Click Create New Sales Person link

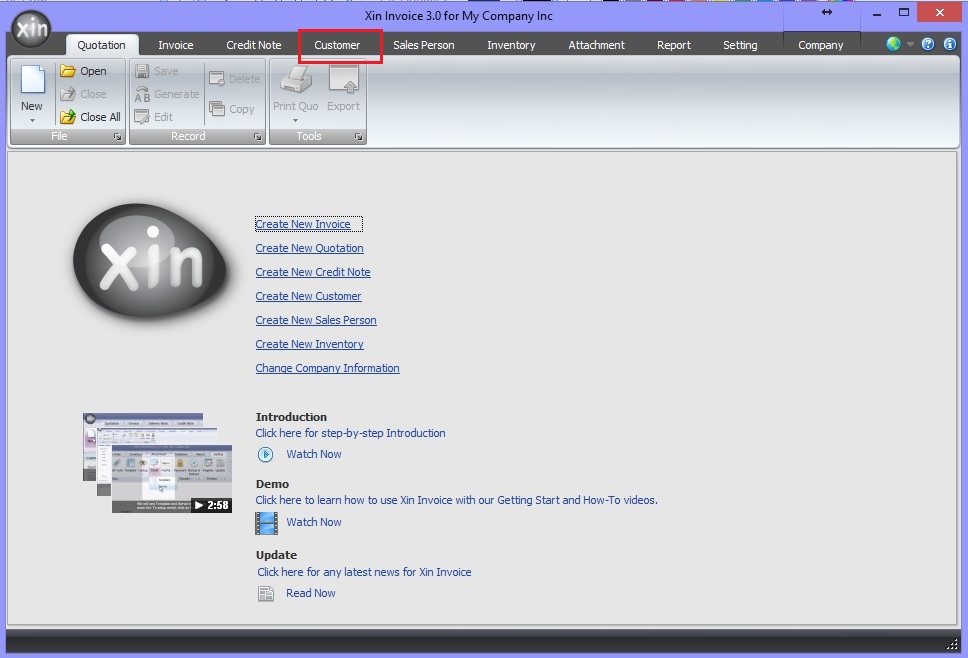(316, 320)
